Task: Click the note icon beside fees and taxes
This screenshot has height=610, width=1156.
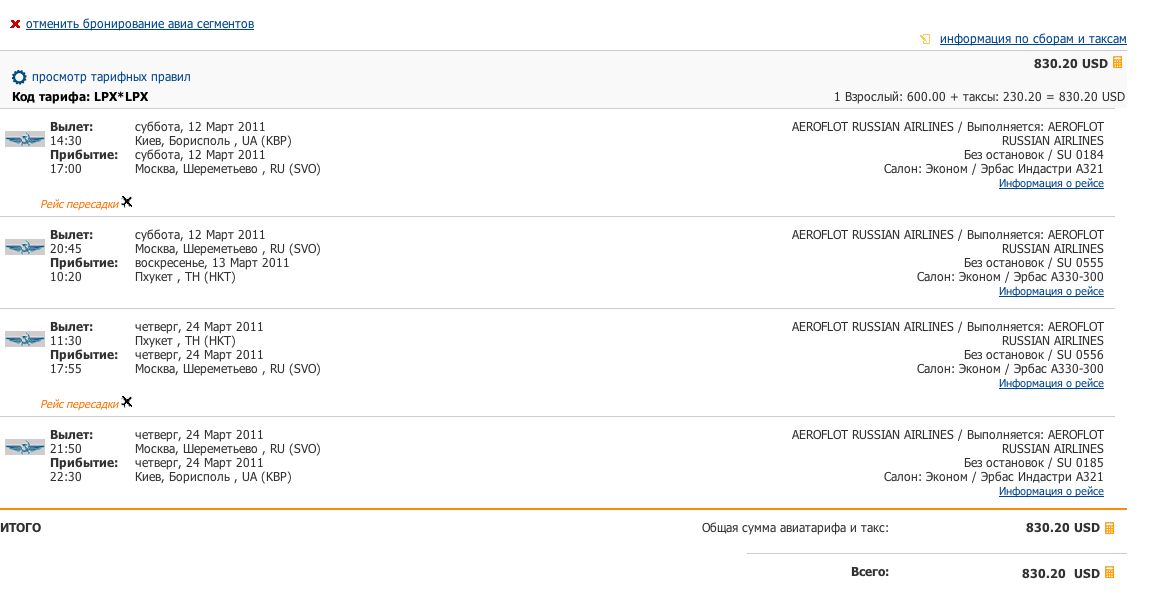Action: (x=925, y=39)
